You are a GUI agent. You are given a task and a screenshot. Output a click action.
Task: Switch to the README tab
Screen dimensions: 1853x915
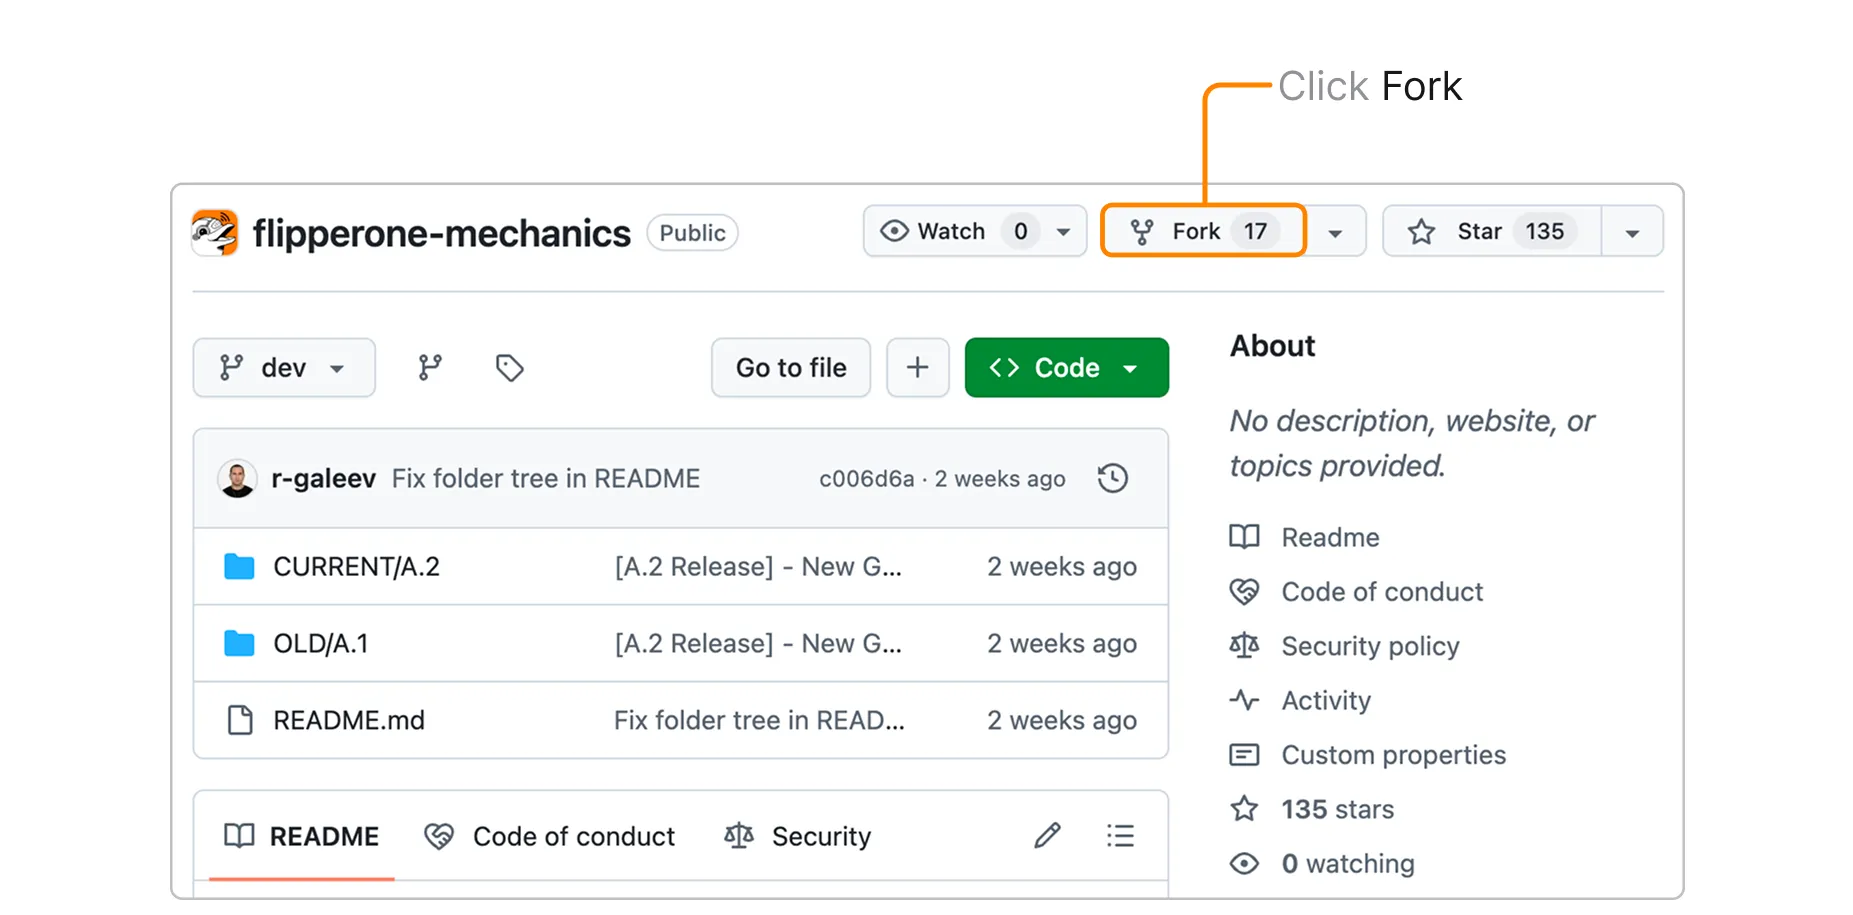coord(302,836)
